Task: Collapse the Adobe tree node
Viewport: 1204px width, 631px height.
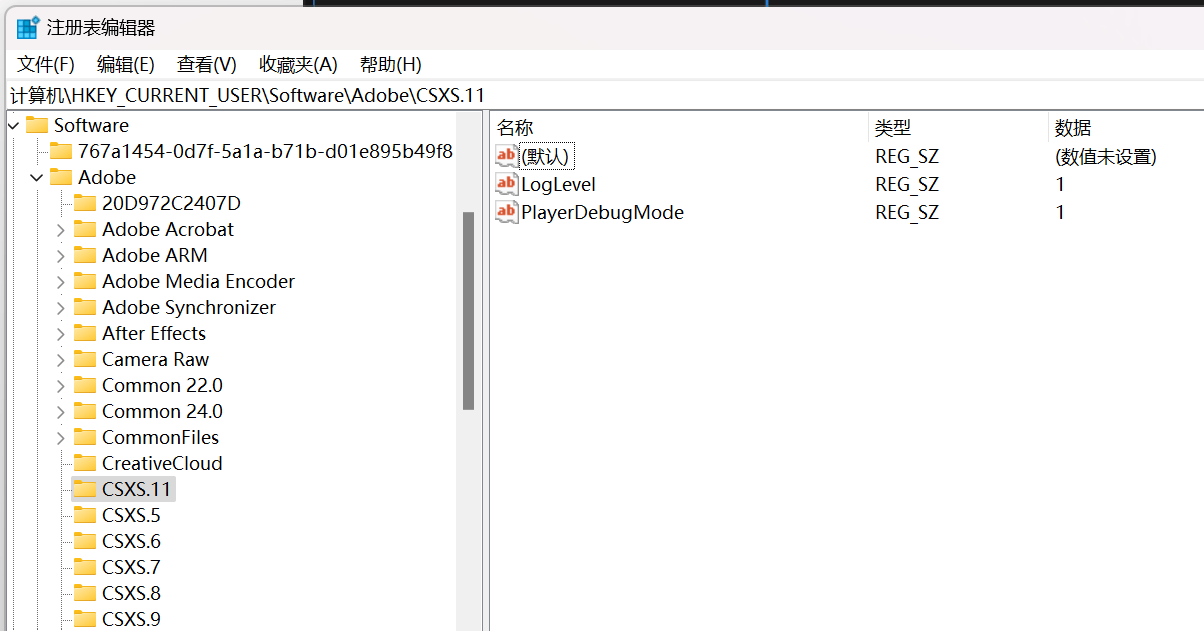Action: [37, 177]
